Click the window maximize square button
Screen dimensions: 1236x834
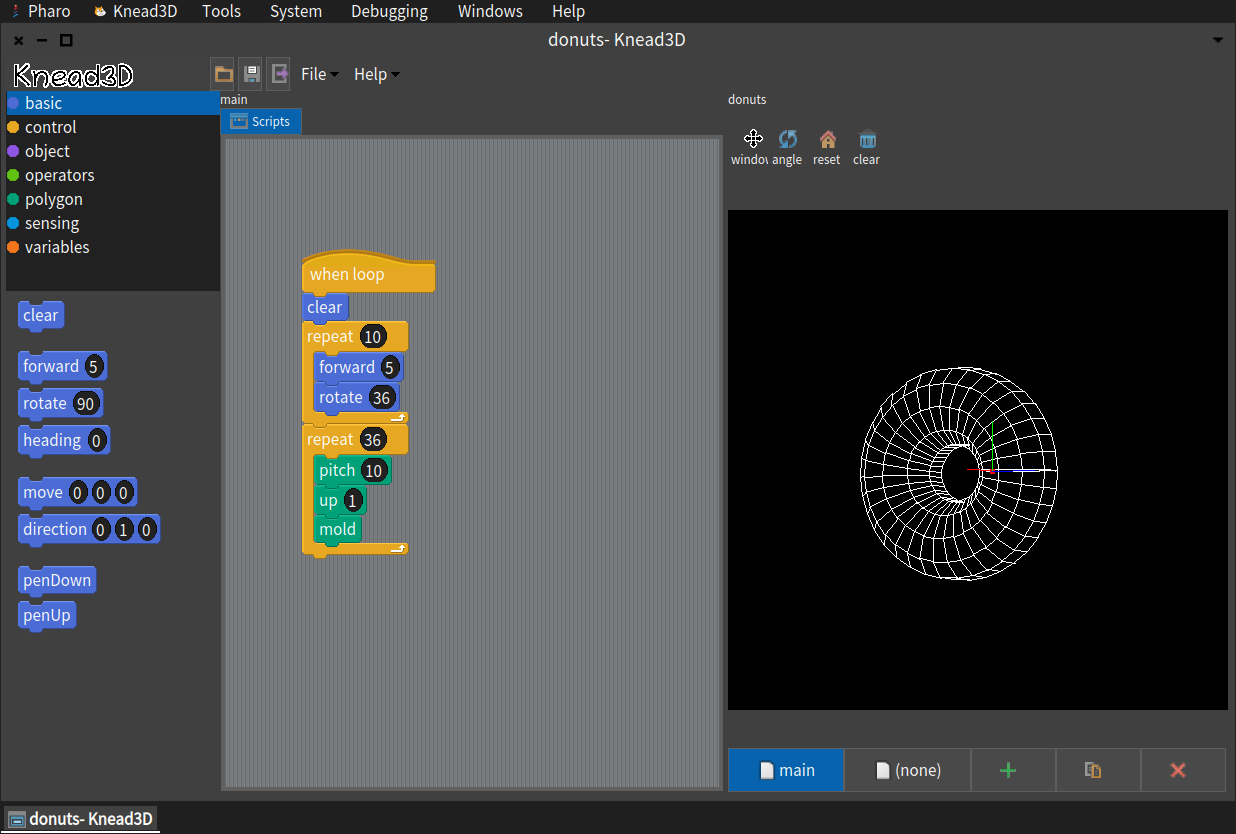[66, 40]
